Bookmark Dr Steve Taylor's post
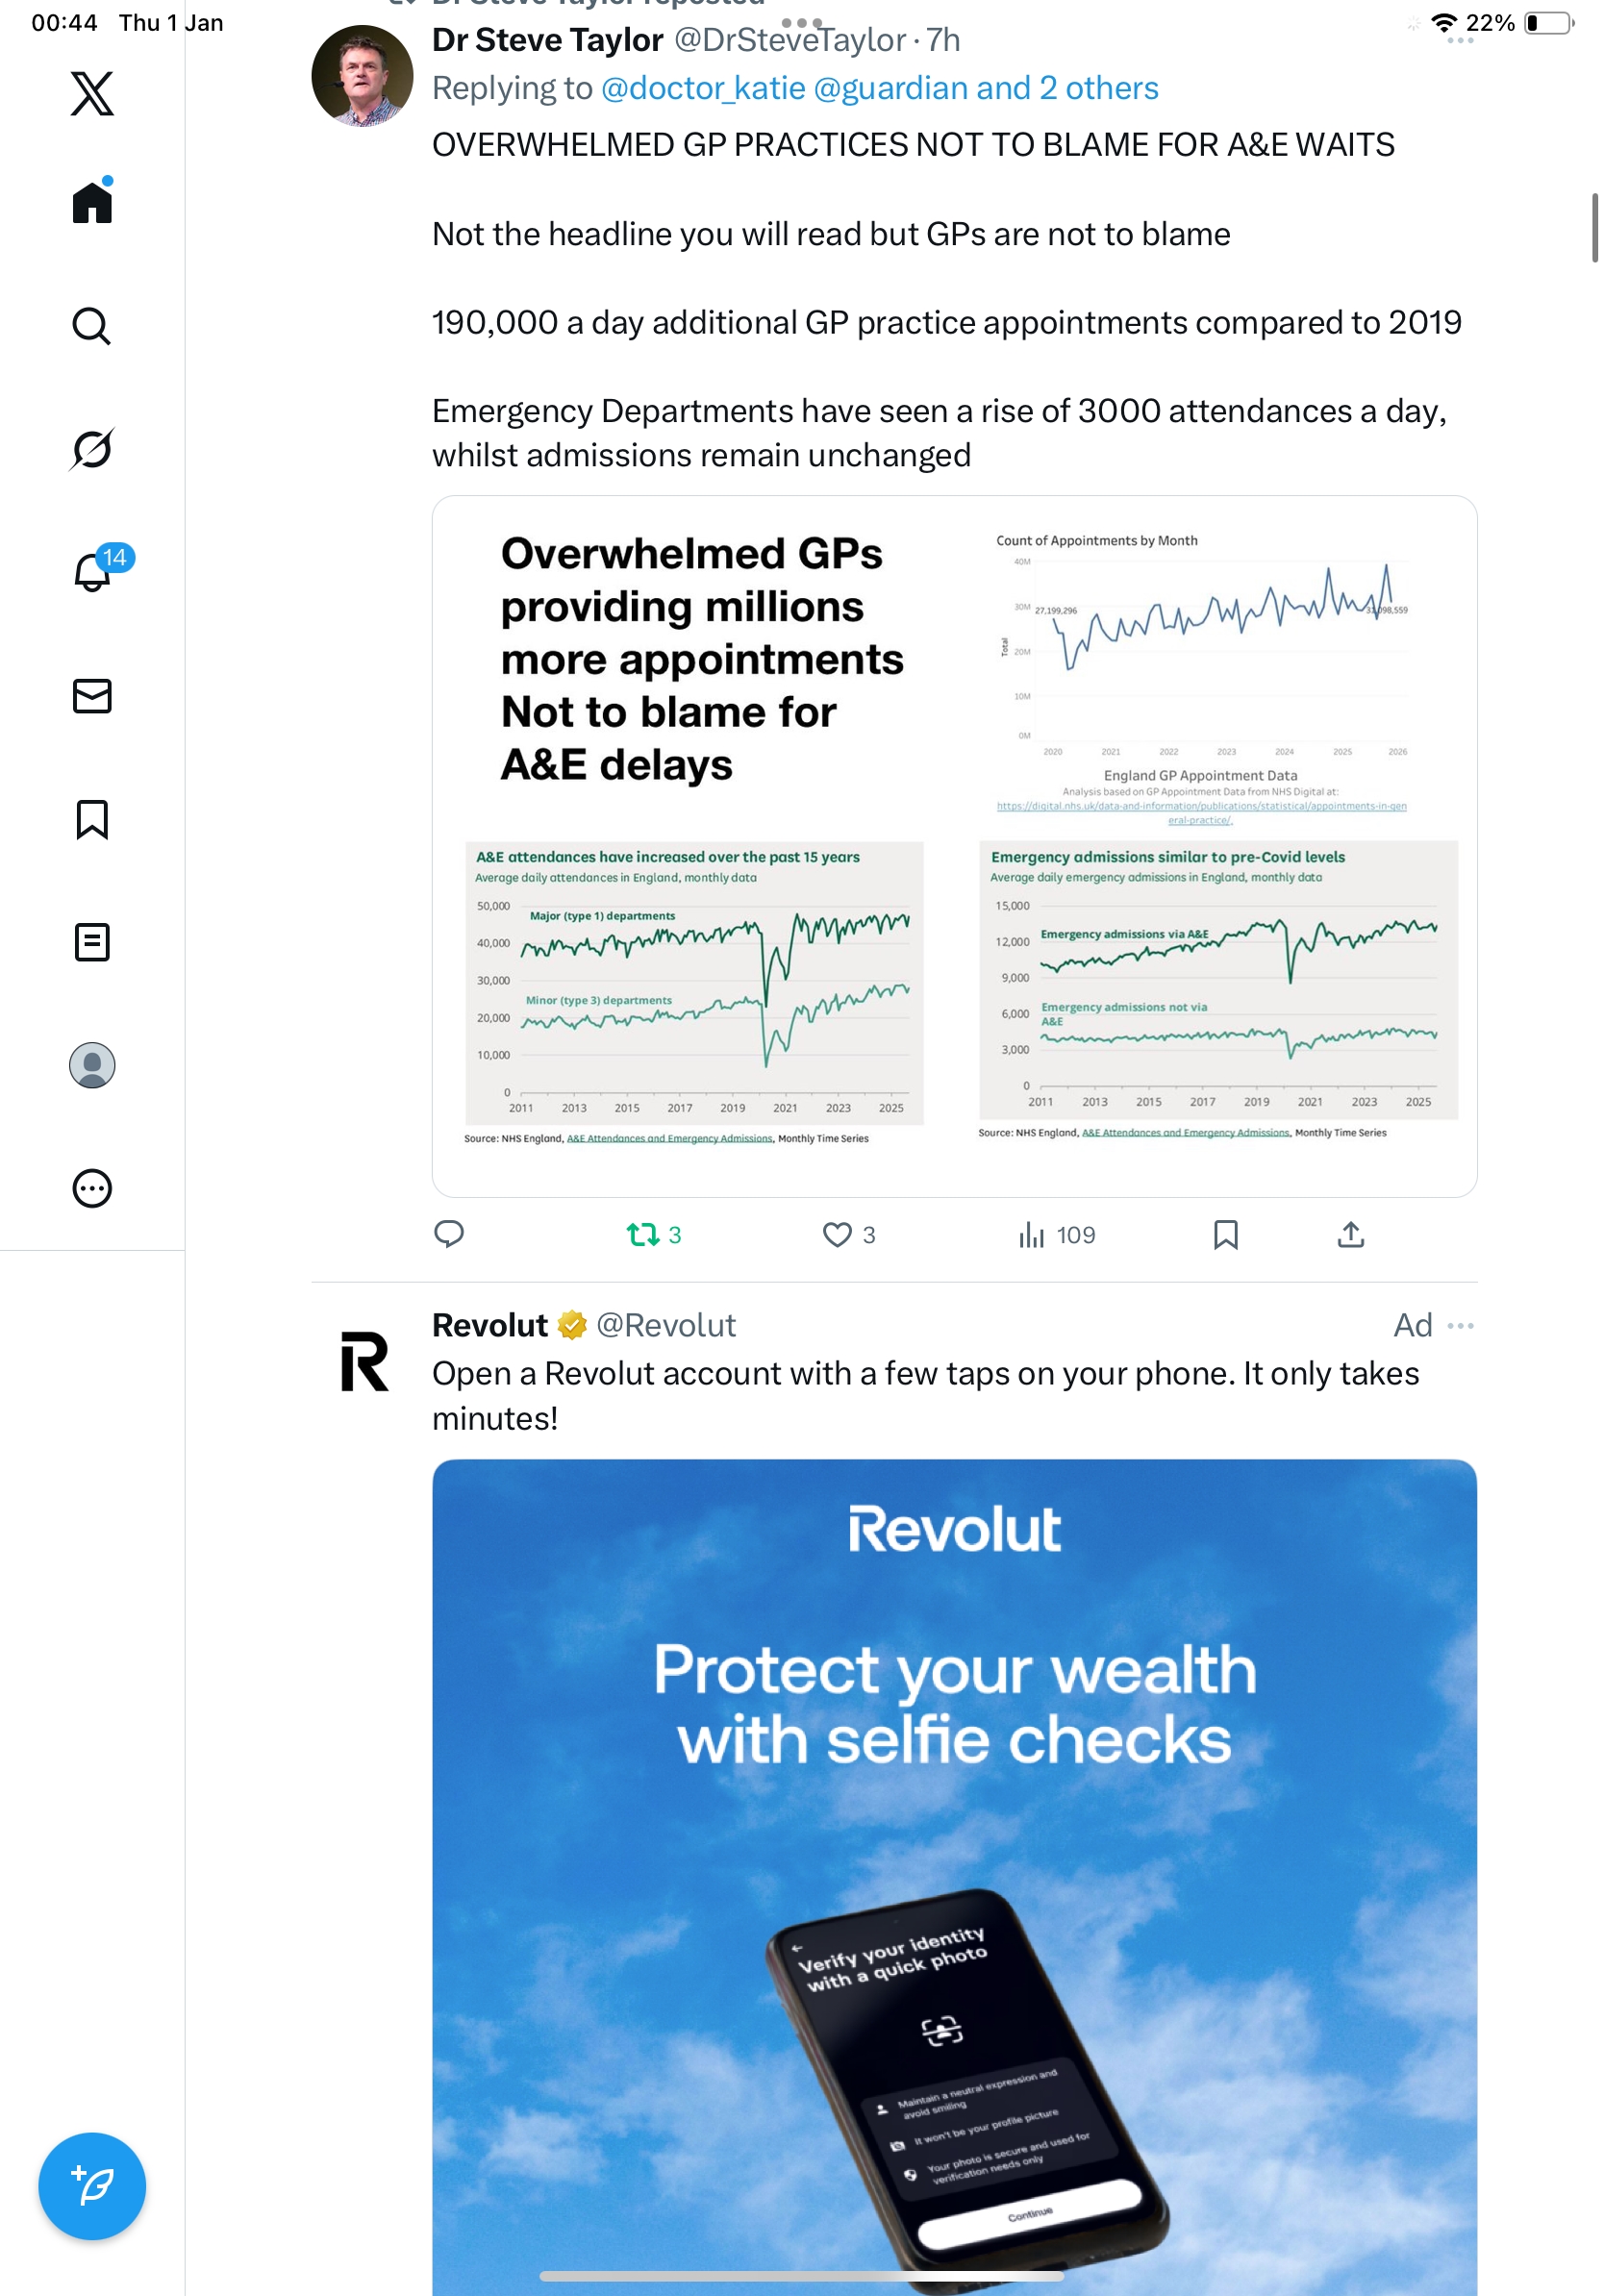The height and width of the screenshot is (2296, 1604). point(1225,1234)
